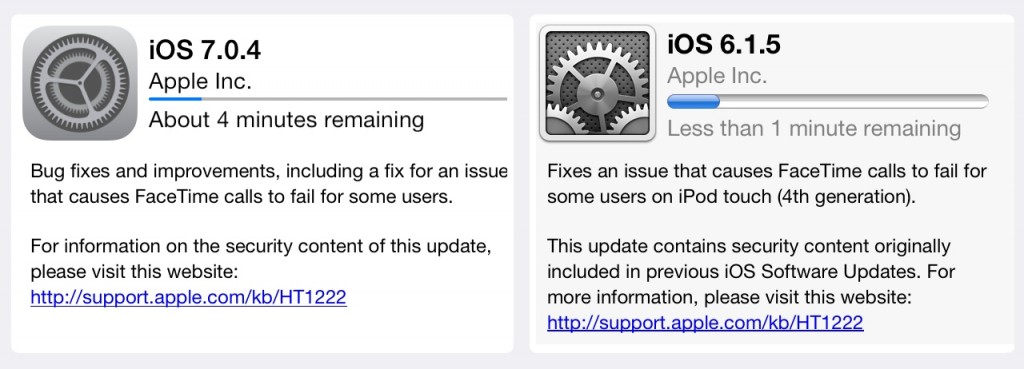Click the blue filled portion of iOS 7.0.4 progress
1024x369 pixels.
tap(175, 99)
